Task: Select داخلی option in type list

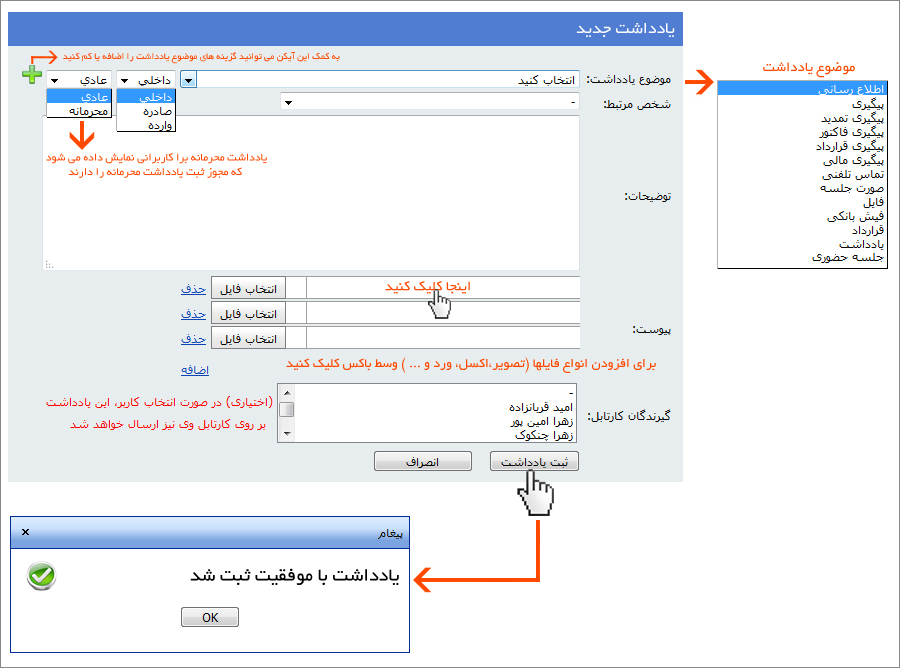Action: tap(146, 97)
